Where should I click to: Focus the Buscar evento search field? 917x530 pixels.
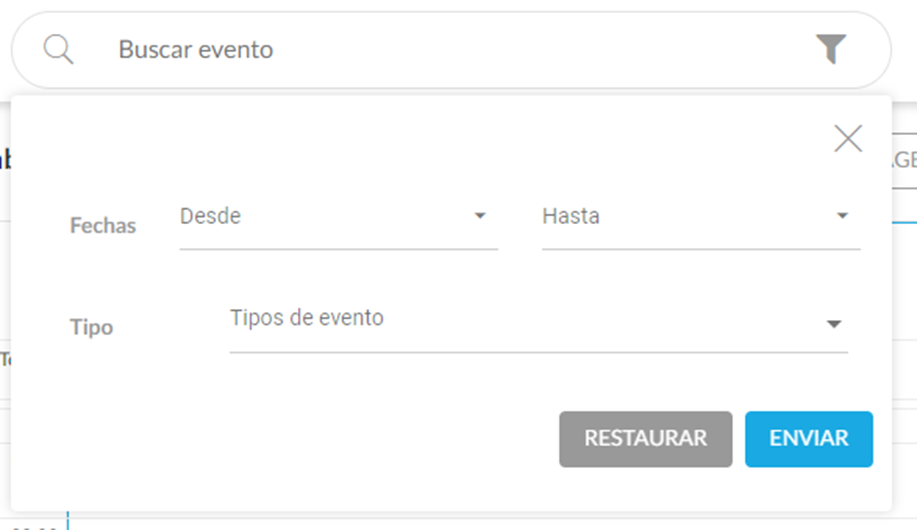point(450,50)
